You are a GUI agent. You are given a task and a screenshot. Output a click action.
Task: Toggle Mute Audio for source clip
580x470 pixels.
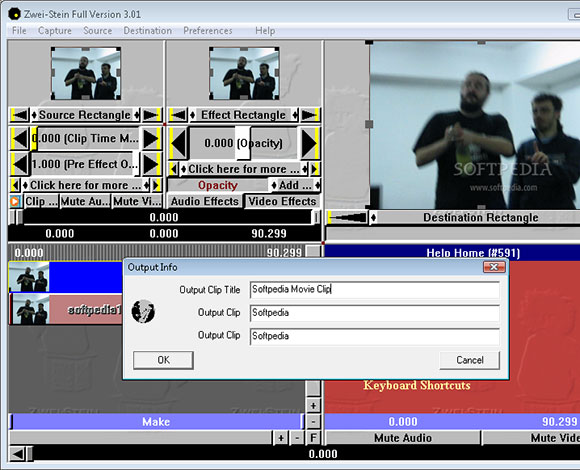pos(85,202)
